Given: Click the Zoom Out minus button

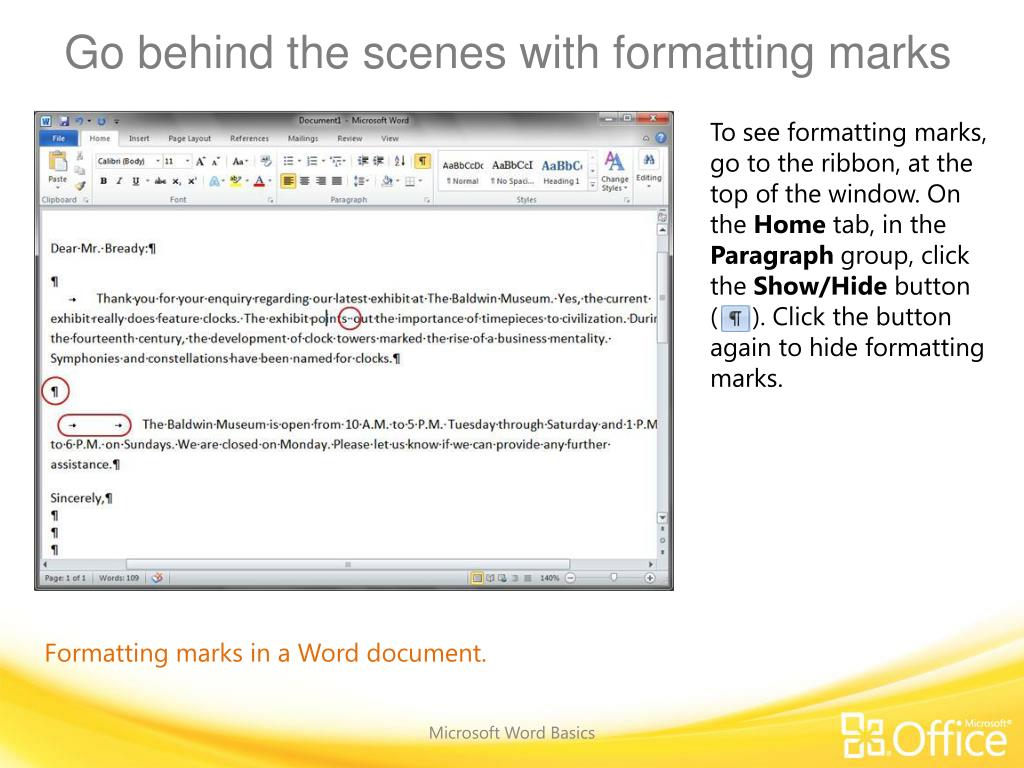Looking at the screenshot, I should point(570,578).
